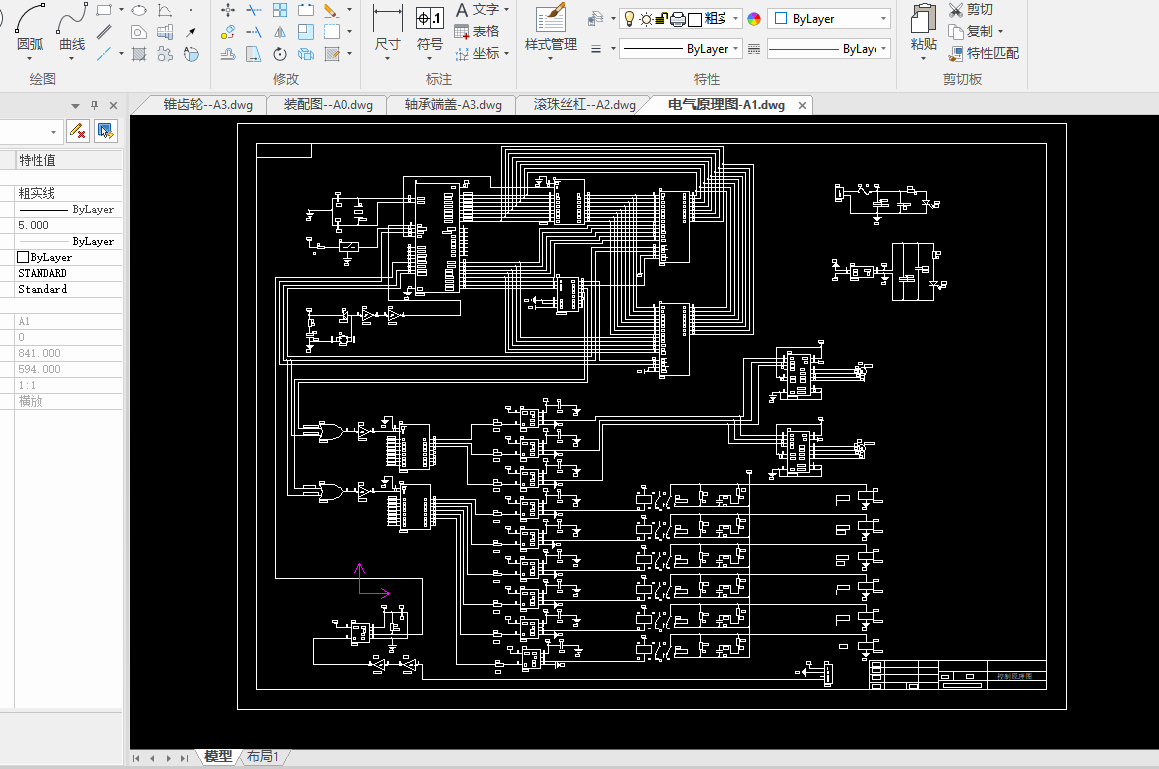Screen dimensions: 1159x769
Task: Open the layer manager stack icon
Action: [596, 19]
